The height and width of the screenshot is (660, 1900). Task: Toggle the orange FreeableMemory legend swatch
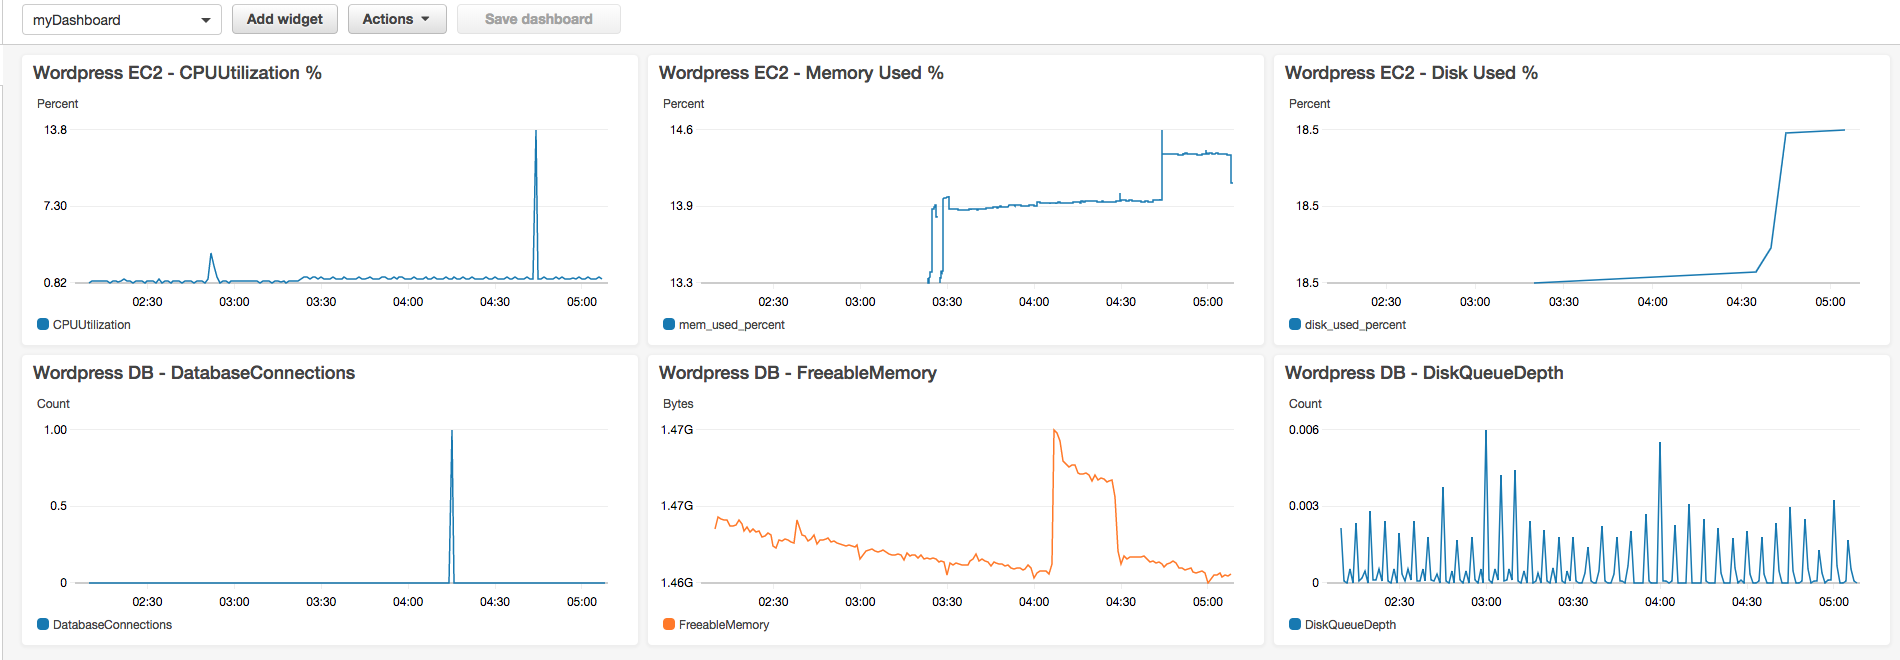[669, 624]
